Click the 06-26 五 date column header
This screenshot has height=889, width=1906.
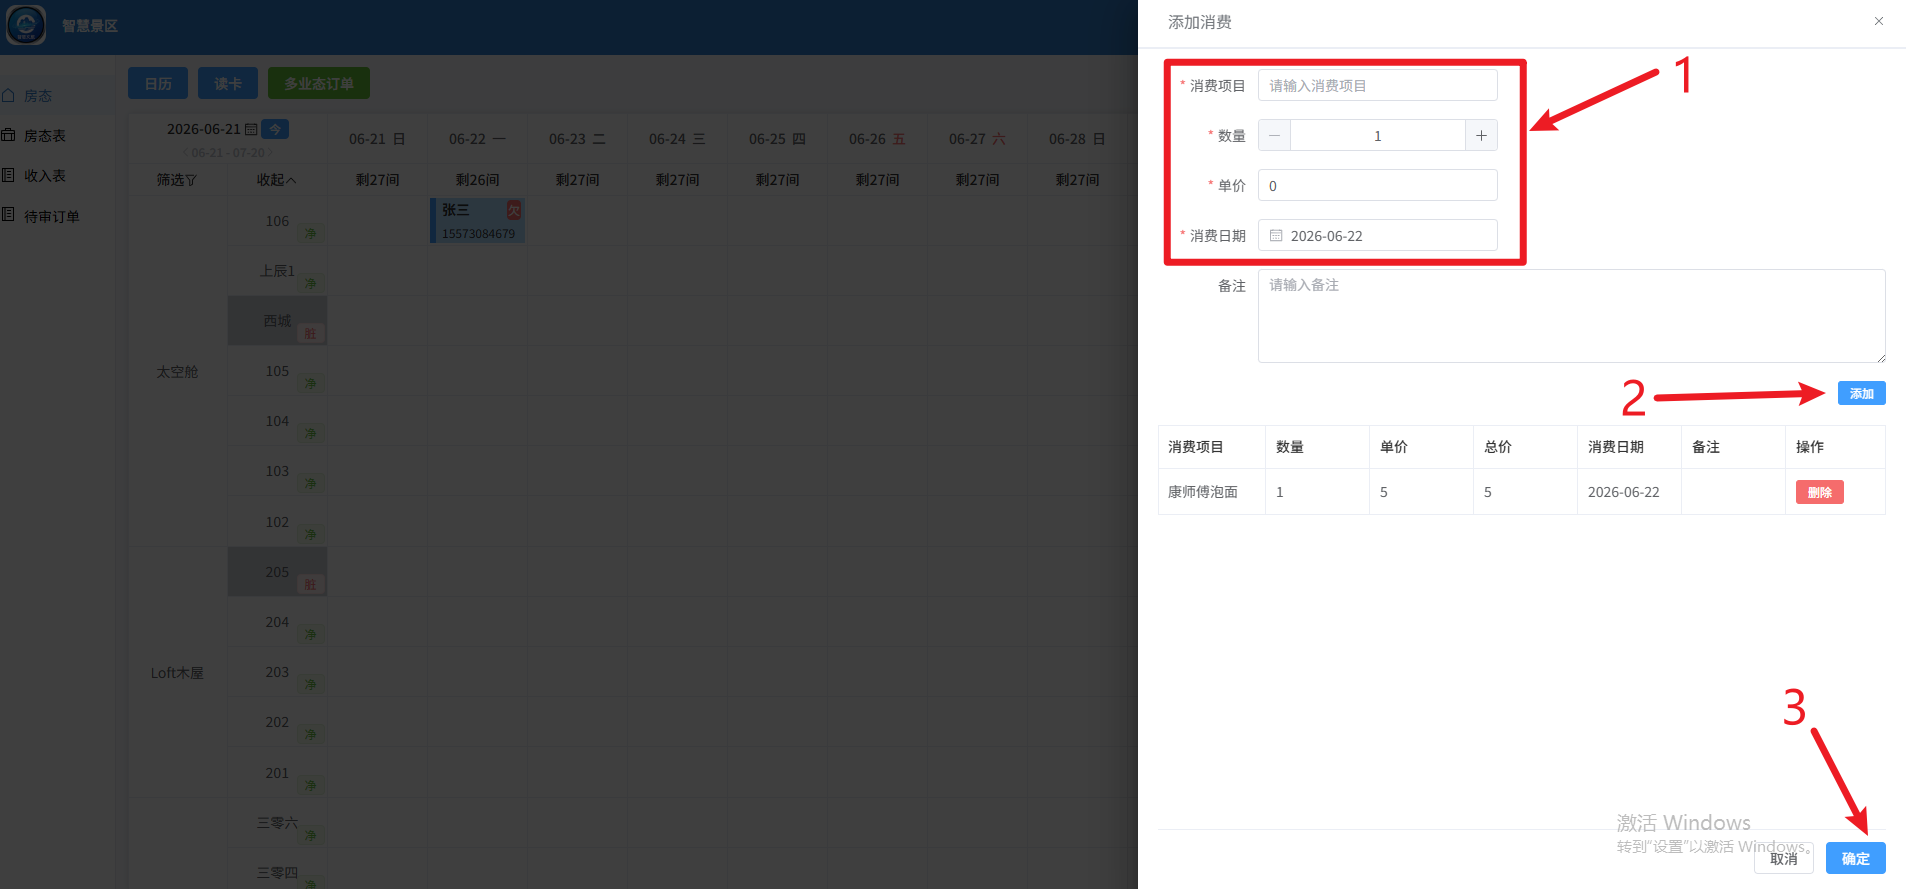pos(877,139)
